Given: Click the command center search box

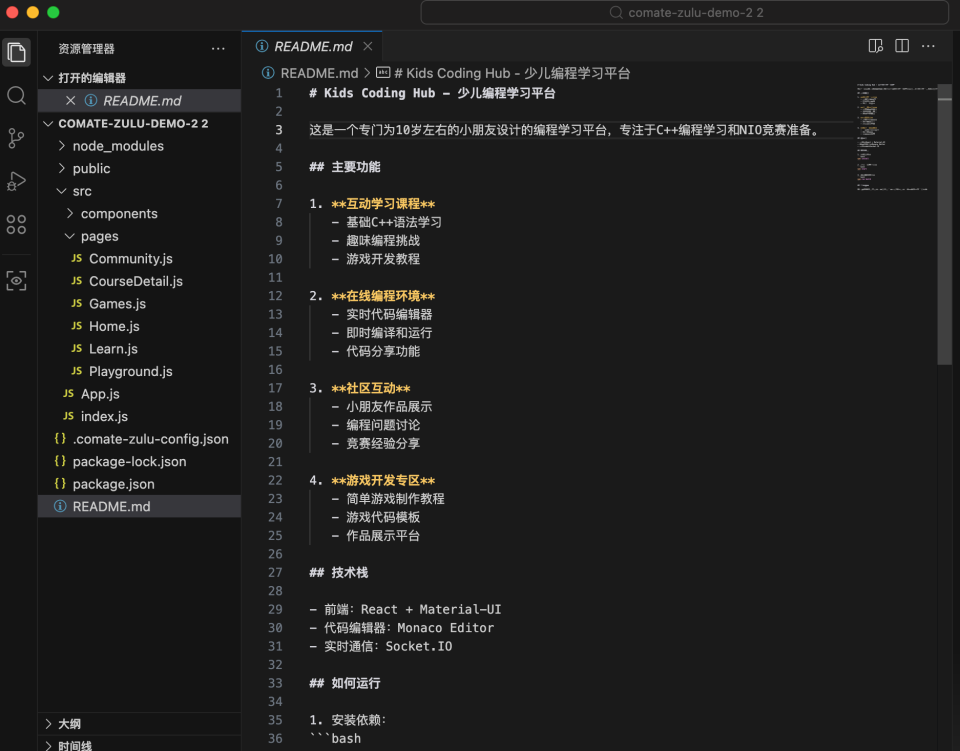Looking at the screenshot, I should (x=684, y=13).
